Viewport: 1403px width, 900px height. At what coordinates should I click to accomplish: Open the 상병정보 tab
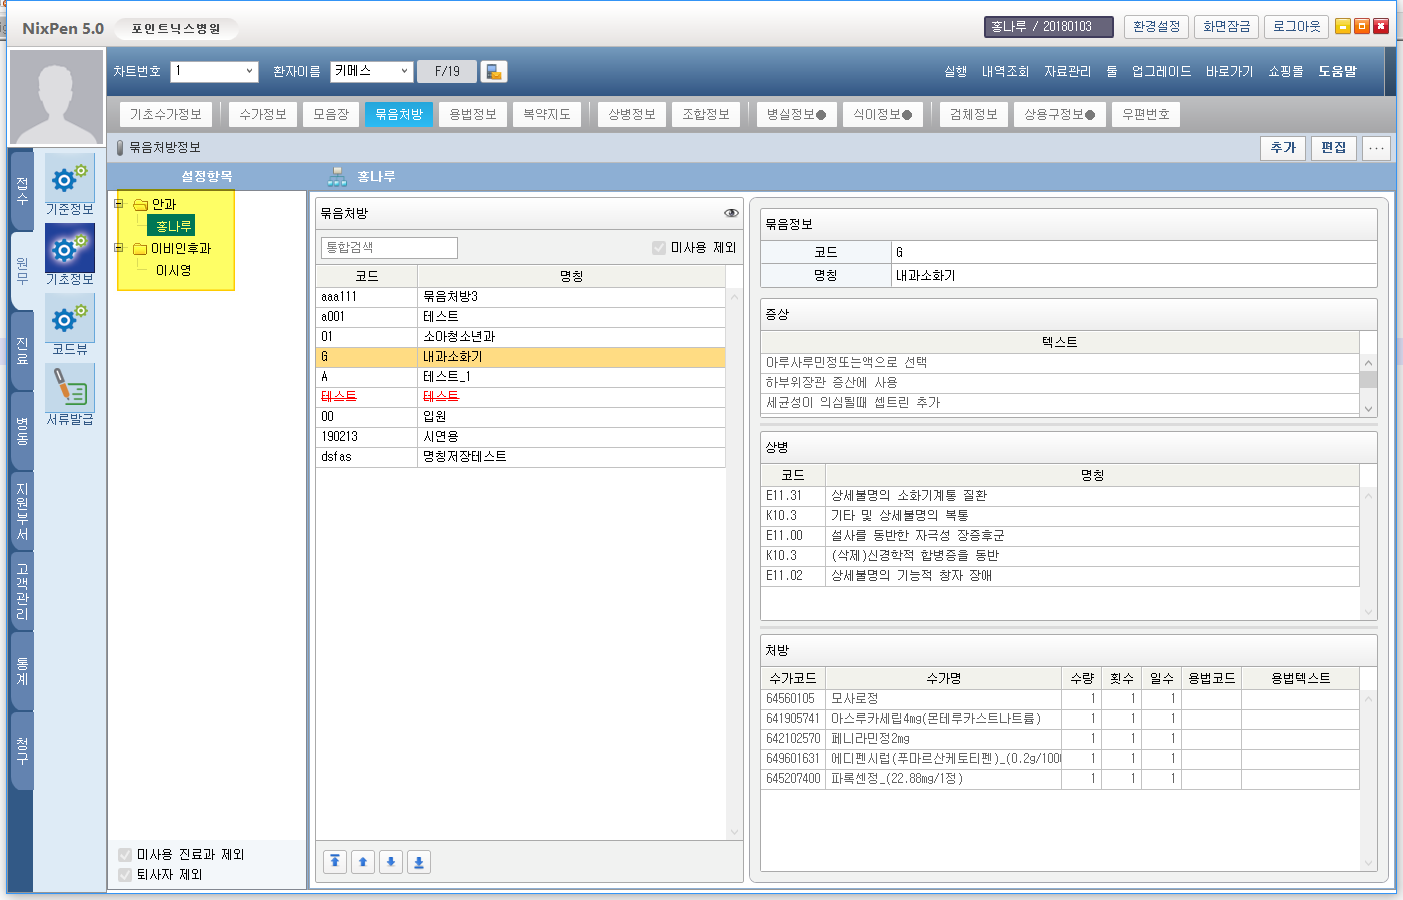click(x=632, y=115)
